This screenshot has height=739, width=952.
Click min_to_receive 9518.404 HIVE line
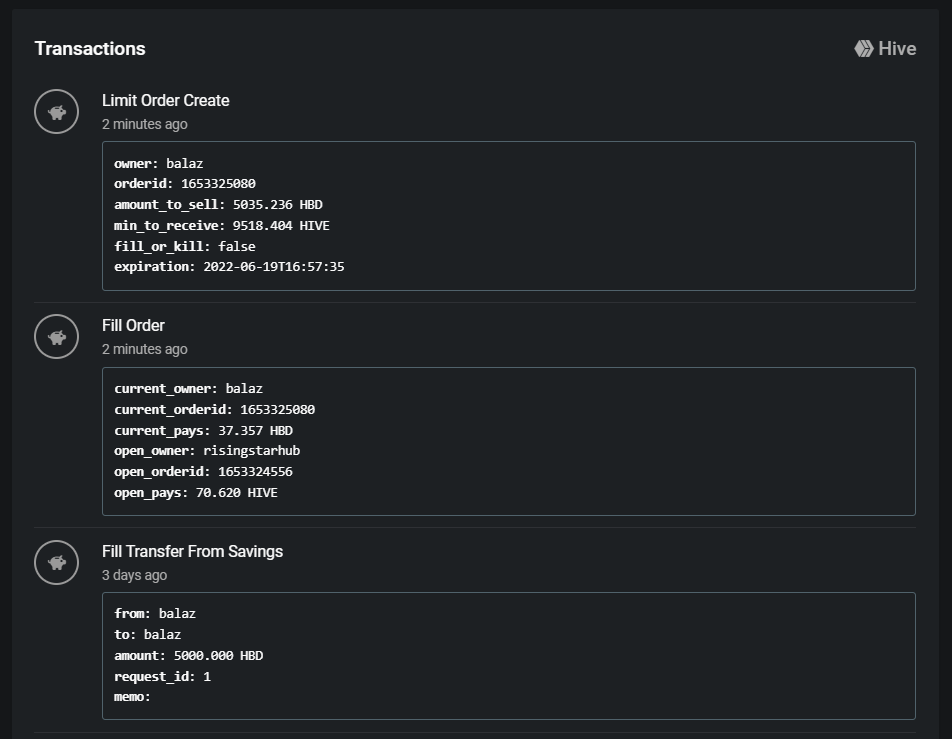[x=222, y=226]
